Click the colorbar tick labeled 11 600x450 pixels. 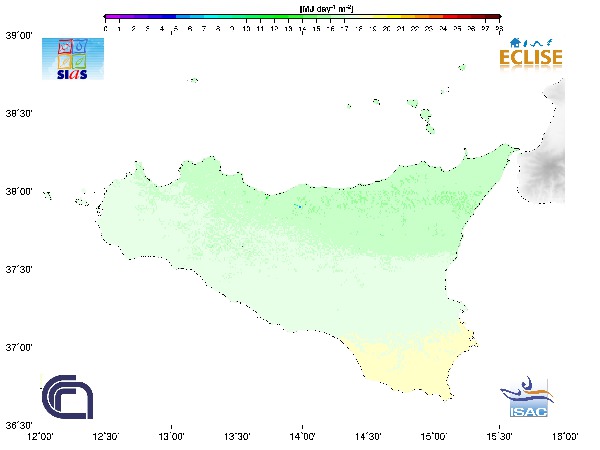pyautogui.click(x=260, y=29)
